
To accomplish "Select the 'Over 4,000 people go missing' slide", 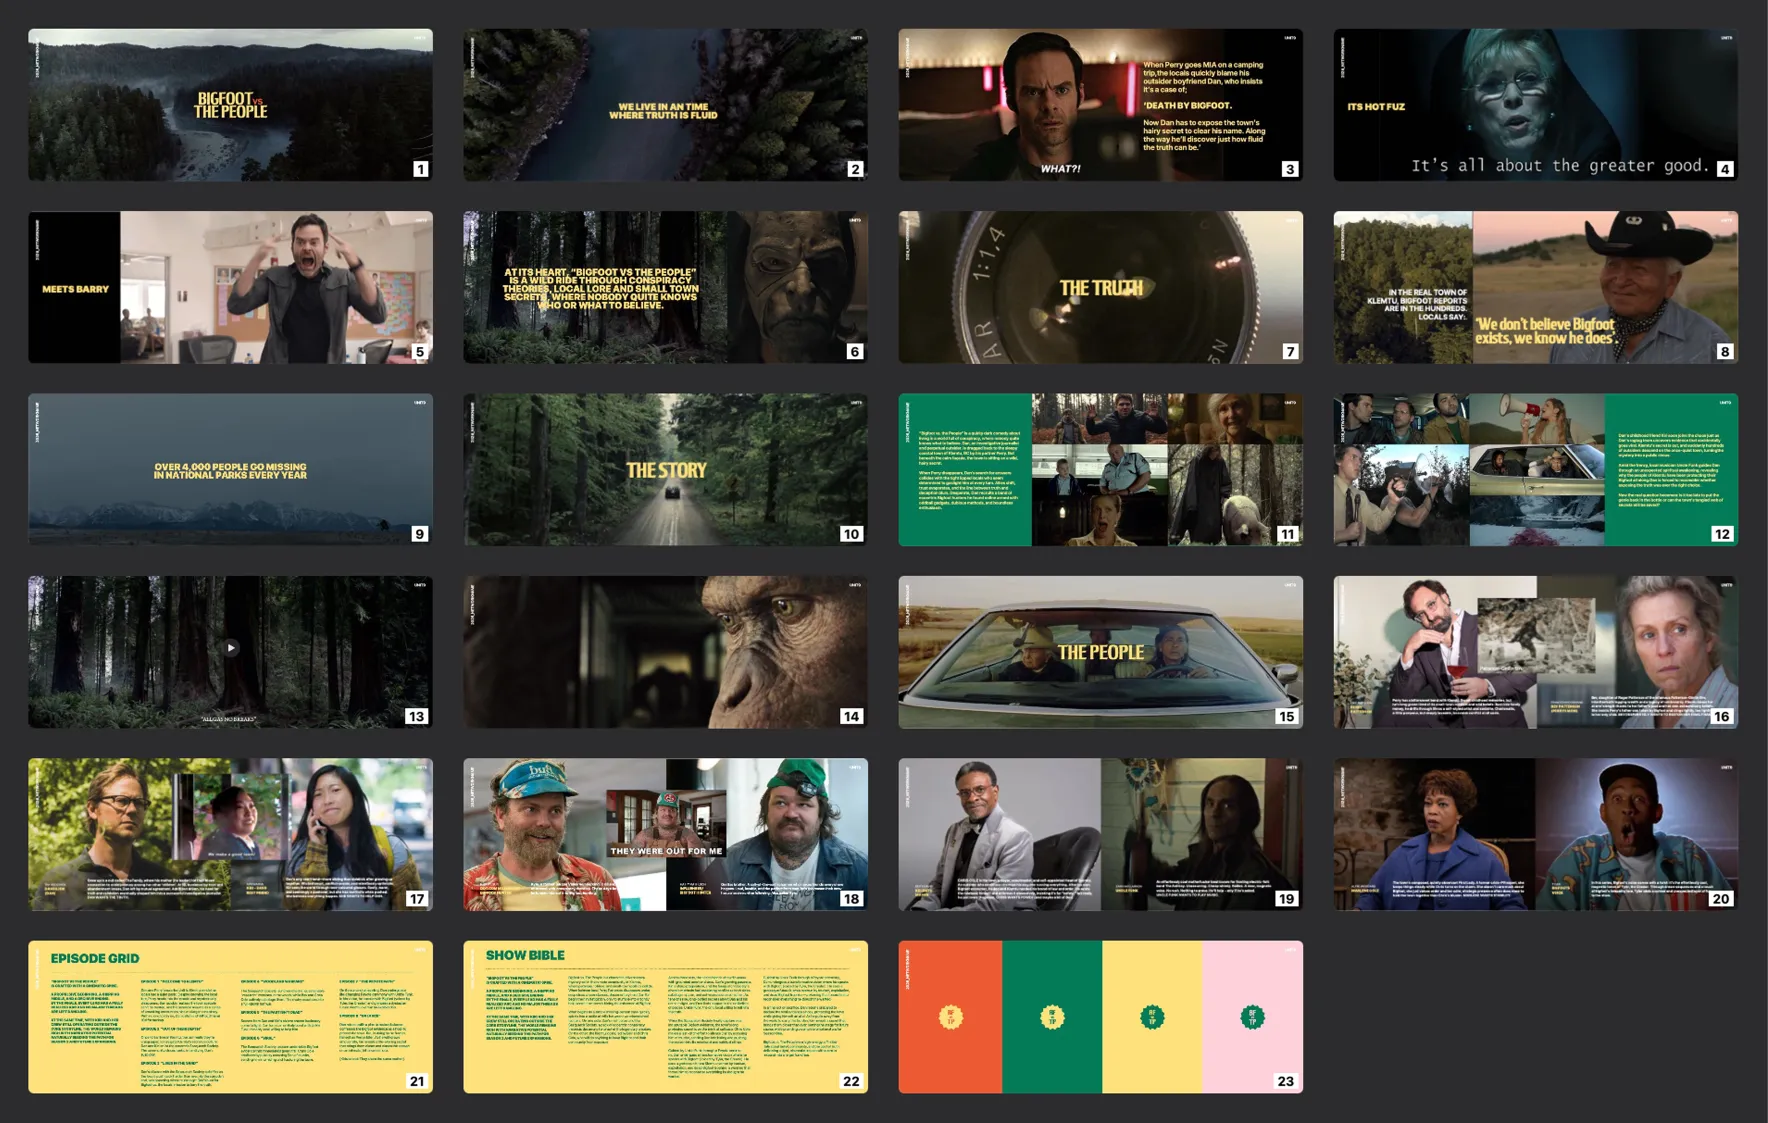I will (x=230, y=469).
